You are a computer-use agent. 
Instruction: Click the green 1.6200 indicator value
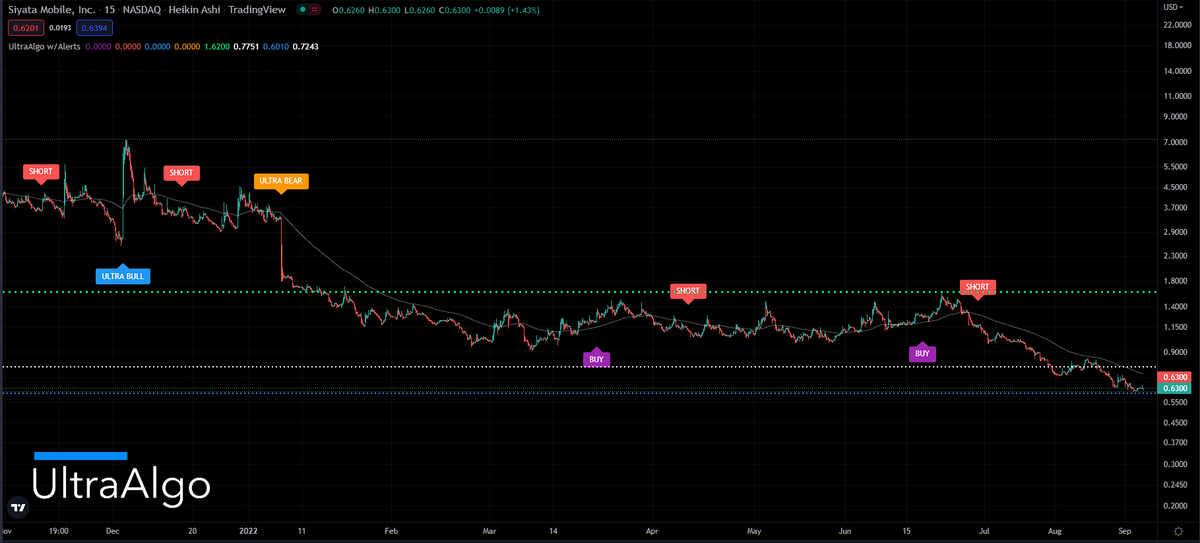217,46
